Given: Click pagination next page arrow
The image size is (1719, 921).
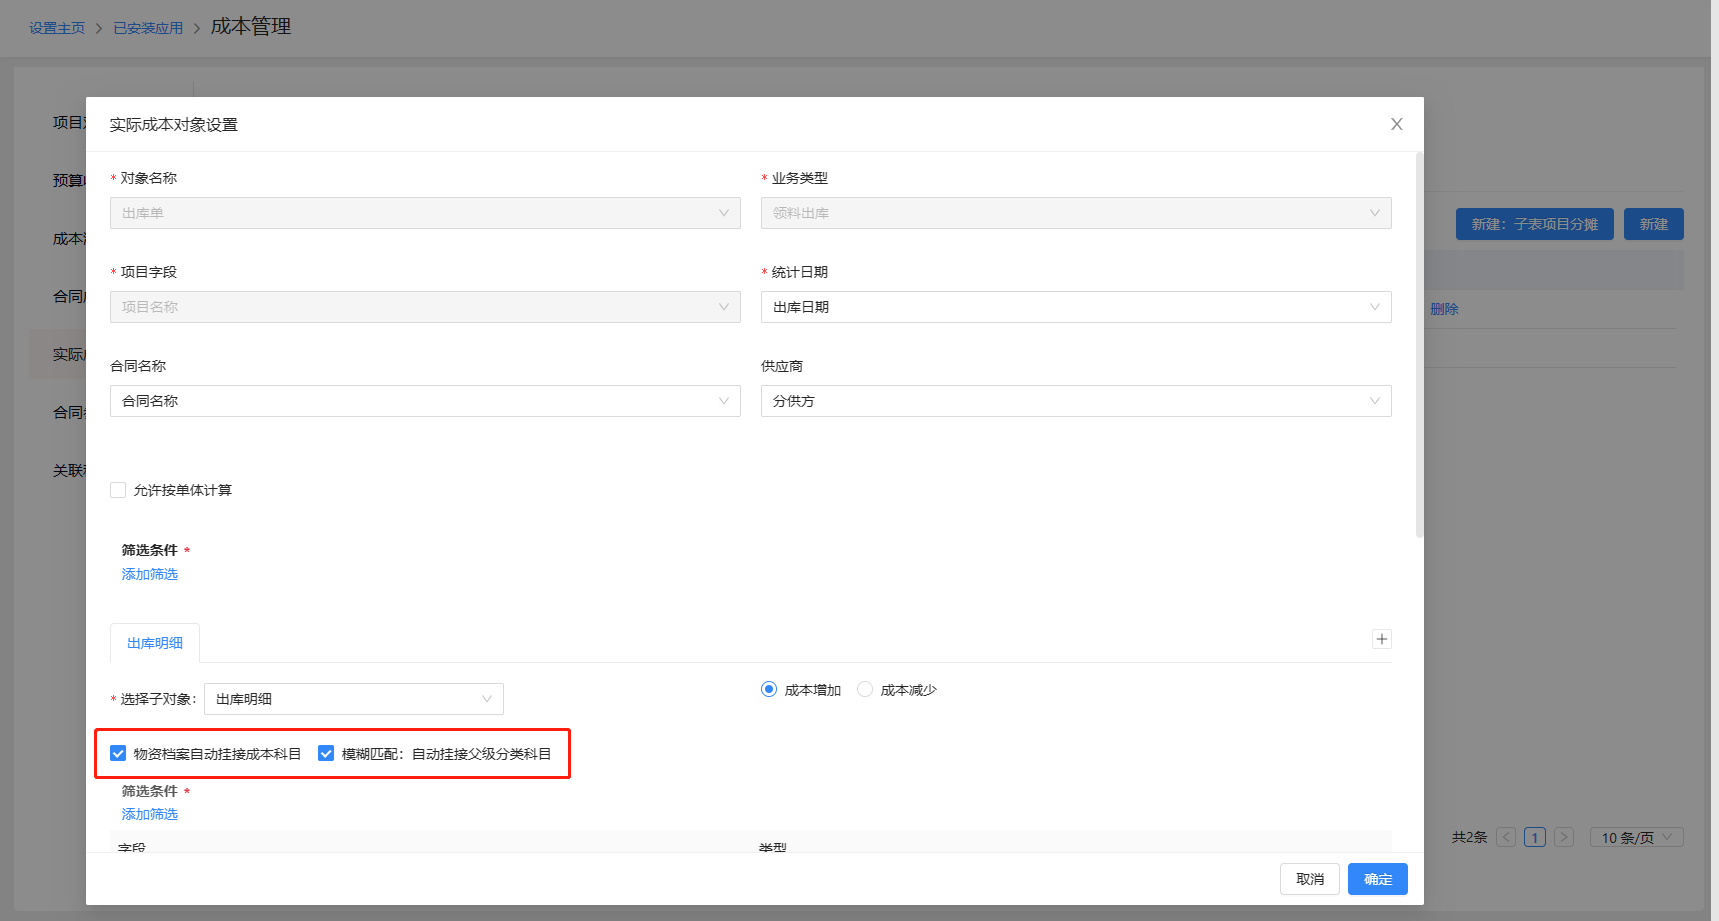Looking at the screenshot, I should (1564, 837).
